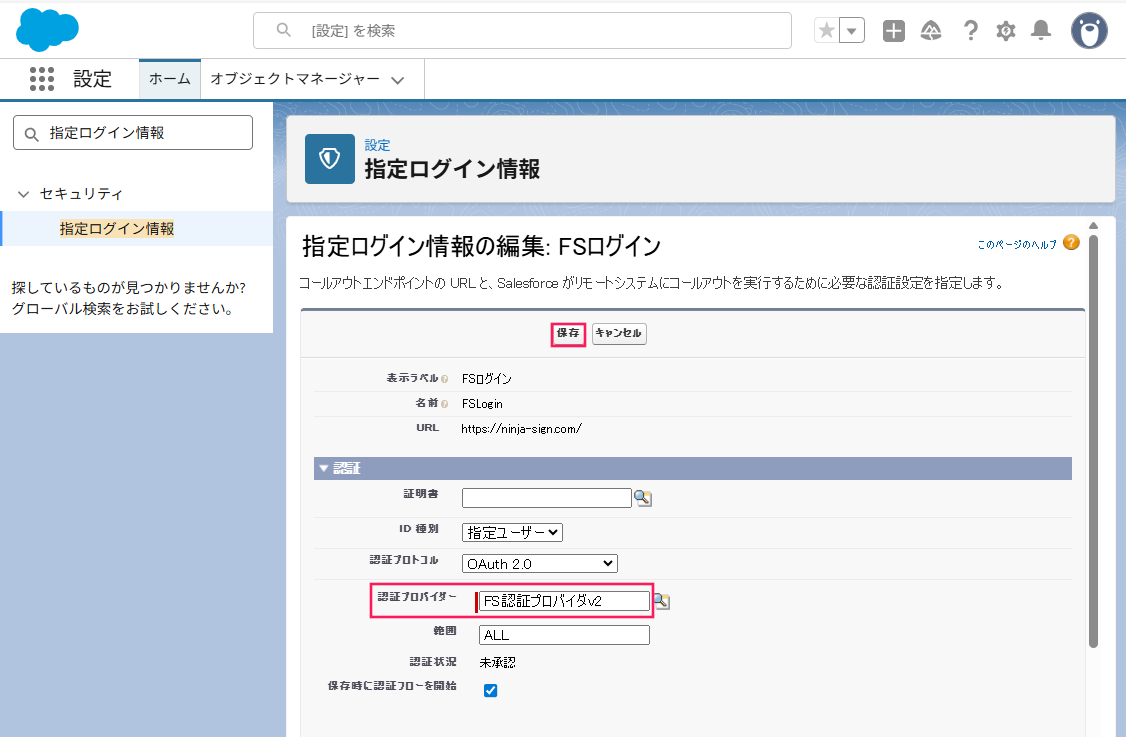Click the 証明書 text field
1126x737 pixels.
click(546, 498)
